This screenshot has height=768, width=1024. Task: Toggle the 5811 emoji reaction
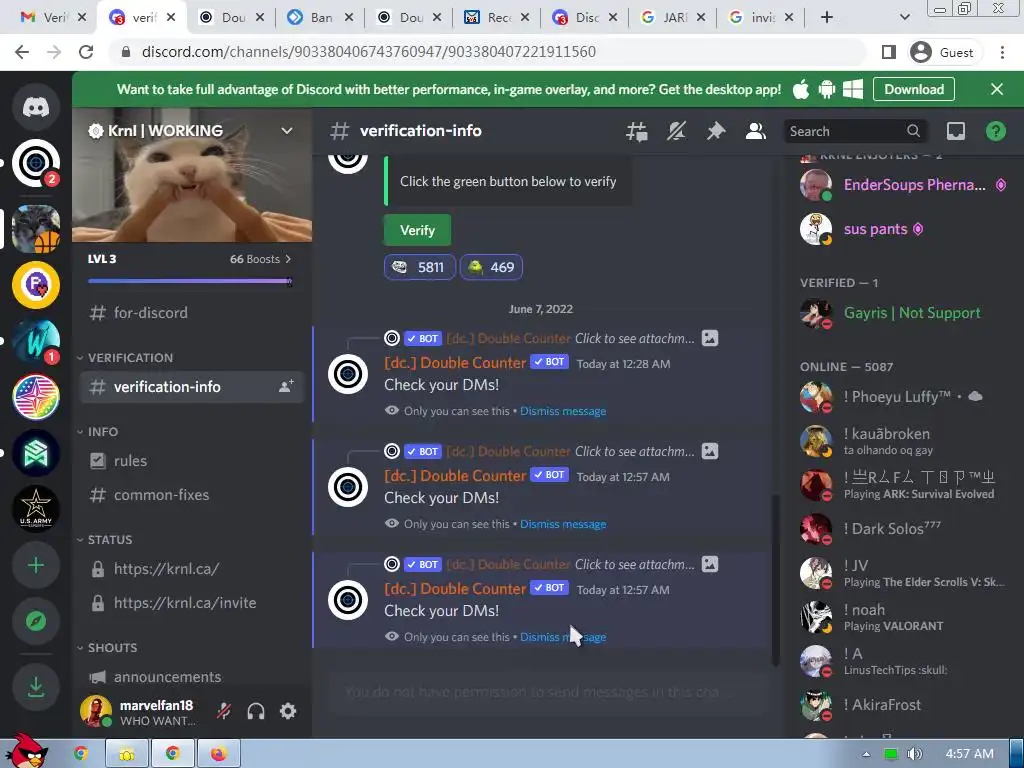pyautogui.click(x=419, y=267)
